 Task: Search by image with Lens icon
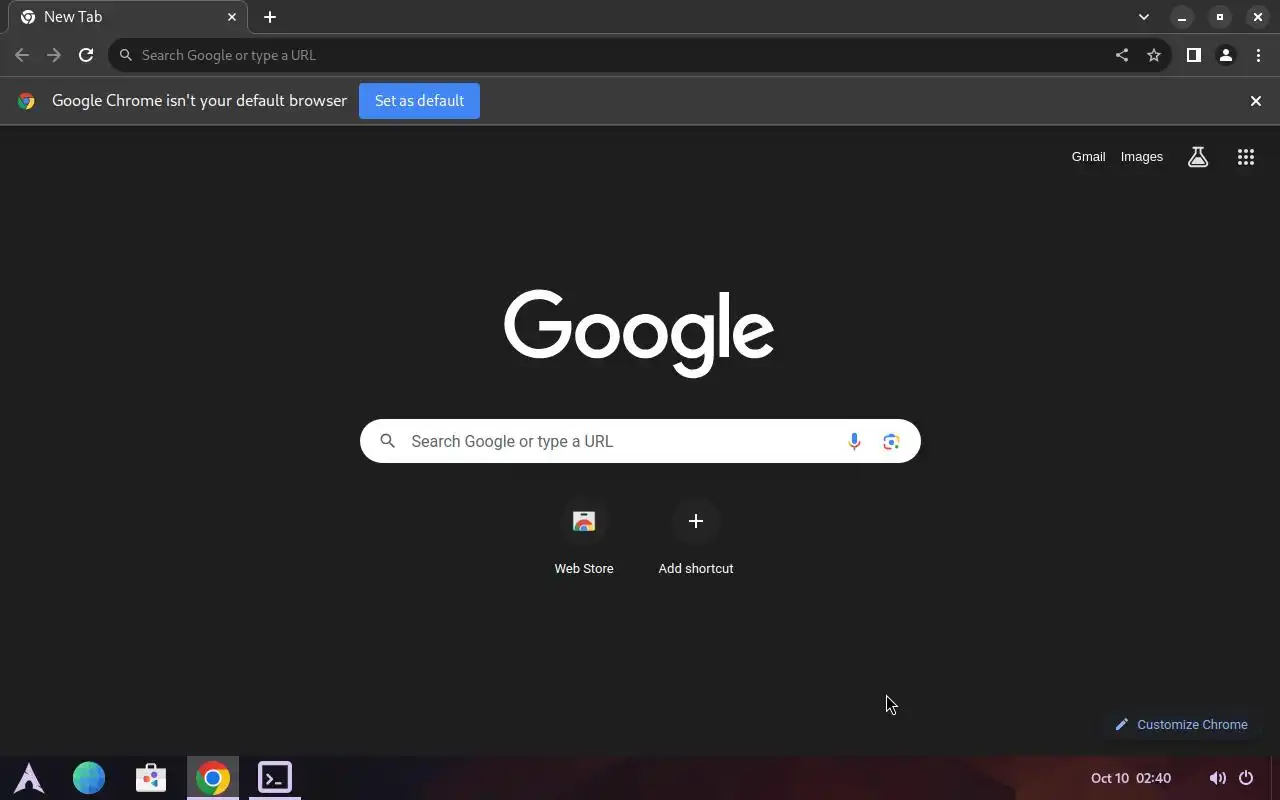891,441
